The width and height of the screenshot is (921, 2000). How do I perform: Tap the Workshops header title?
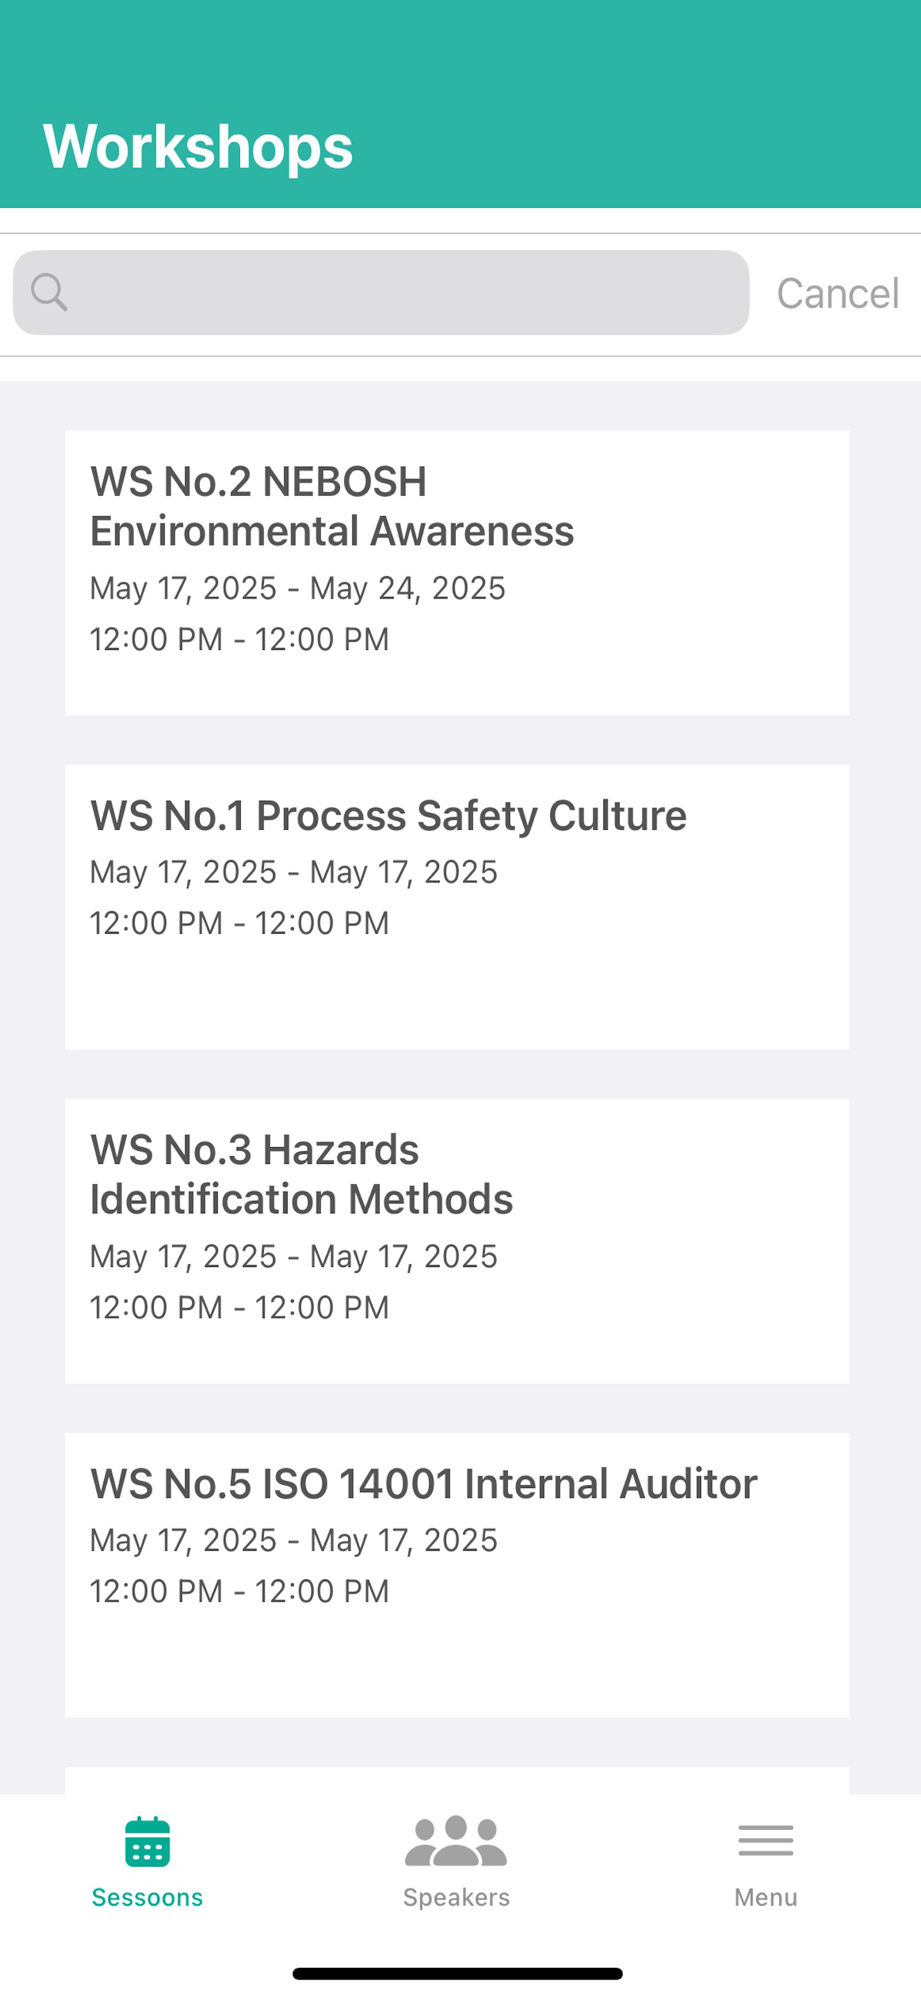point(198,147)
